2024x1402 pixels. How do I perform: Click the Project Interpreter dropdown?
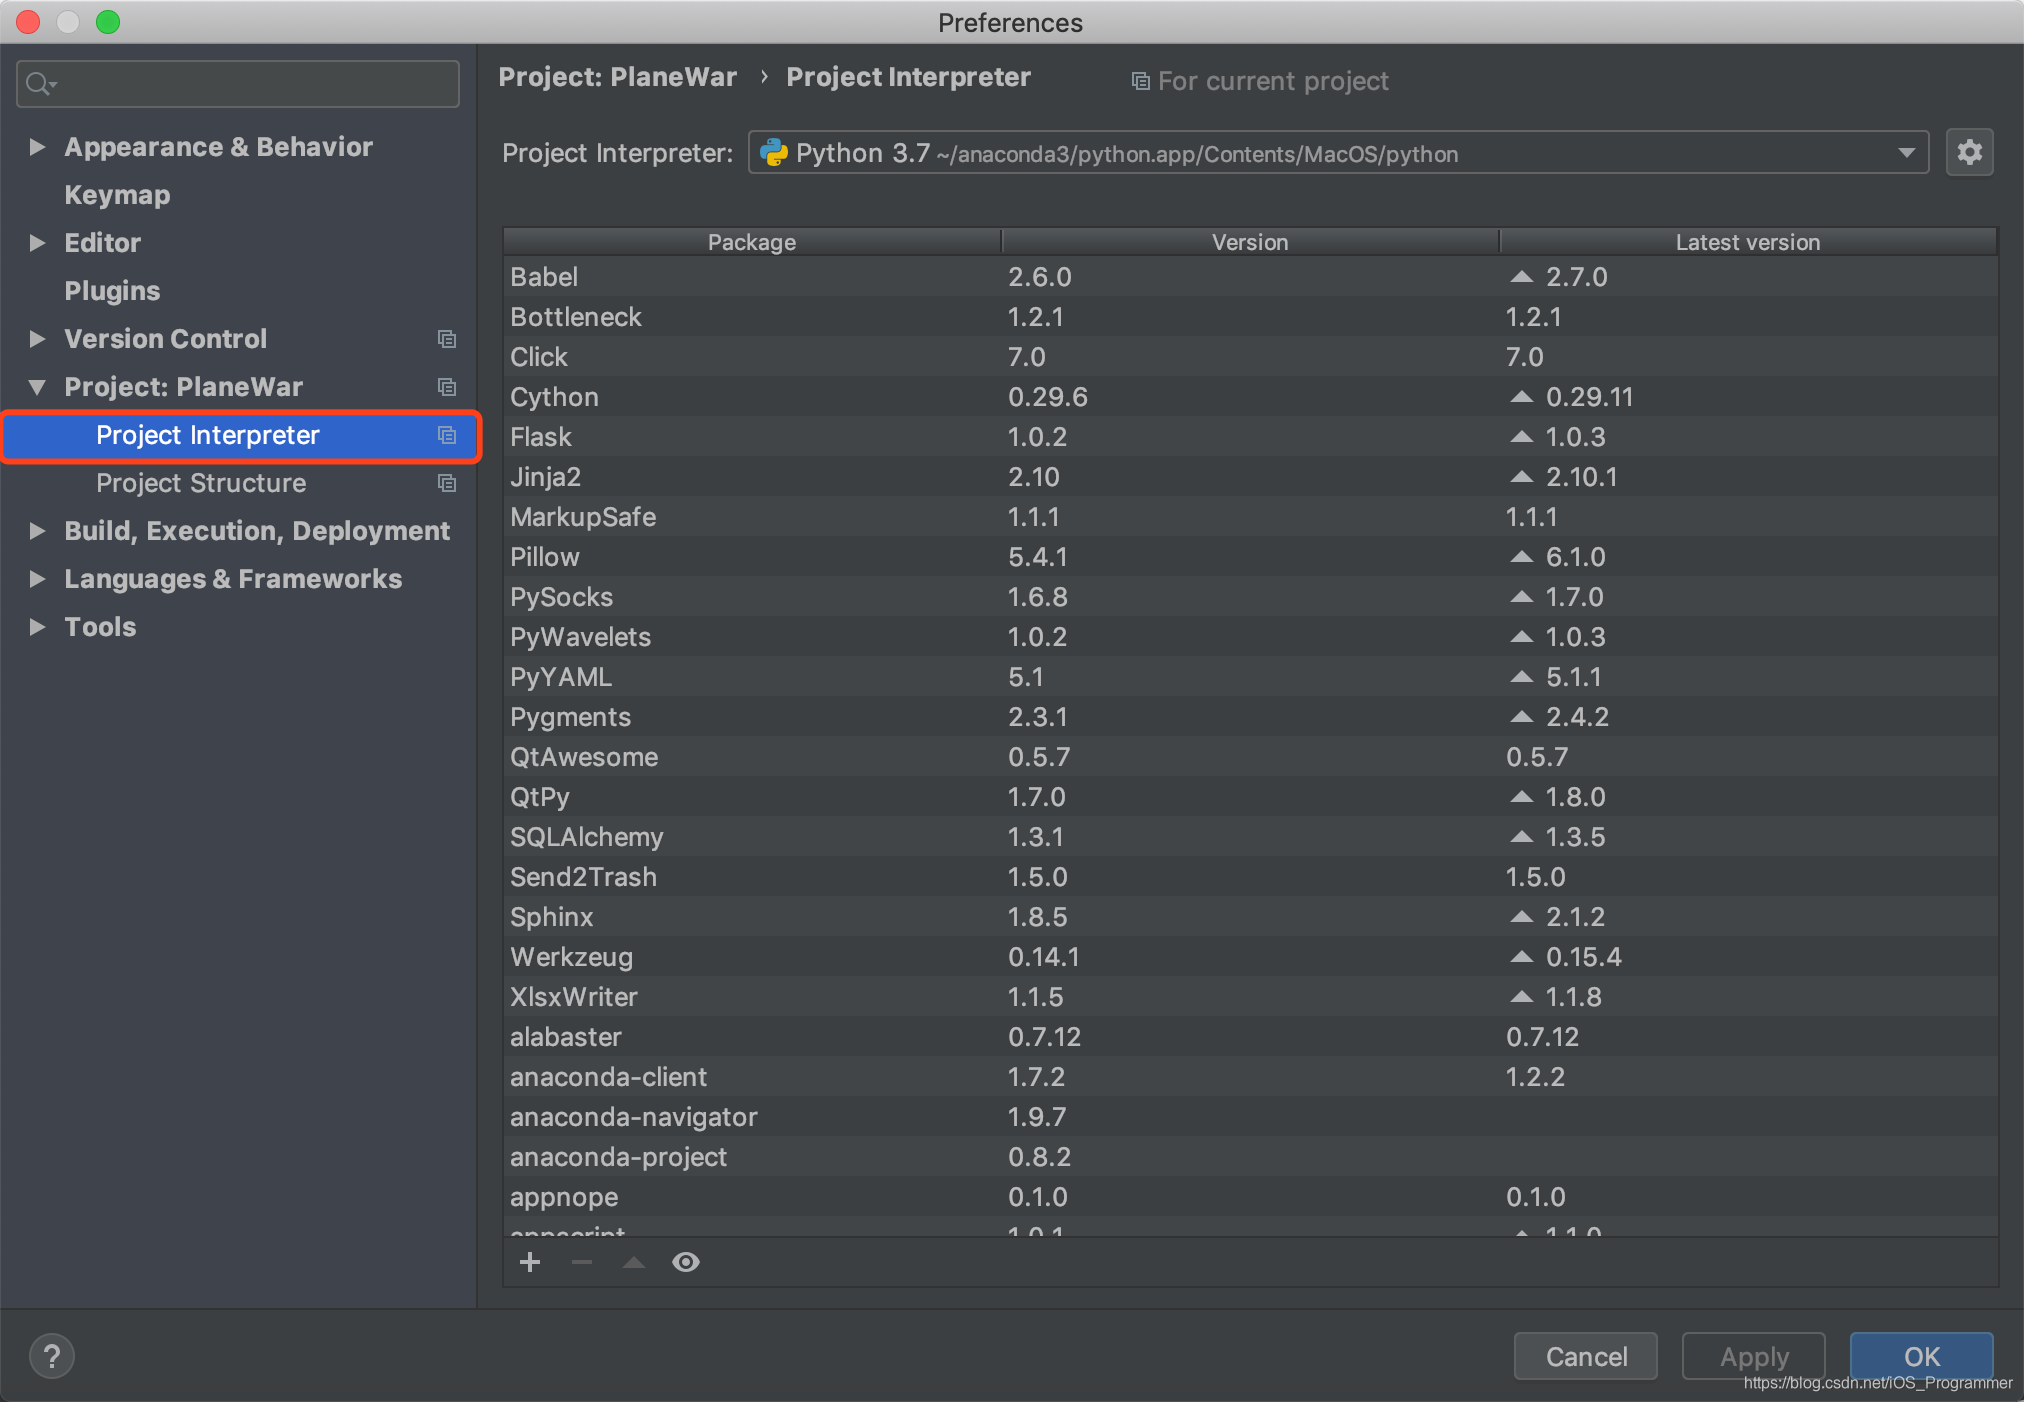1338,152
